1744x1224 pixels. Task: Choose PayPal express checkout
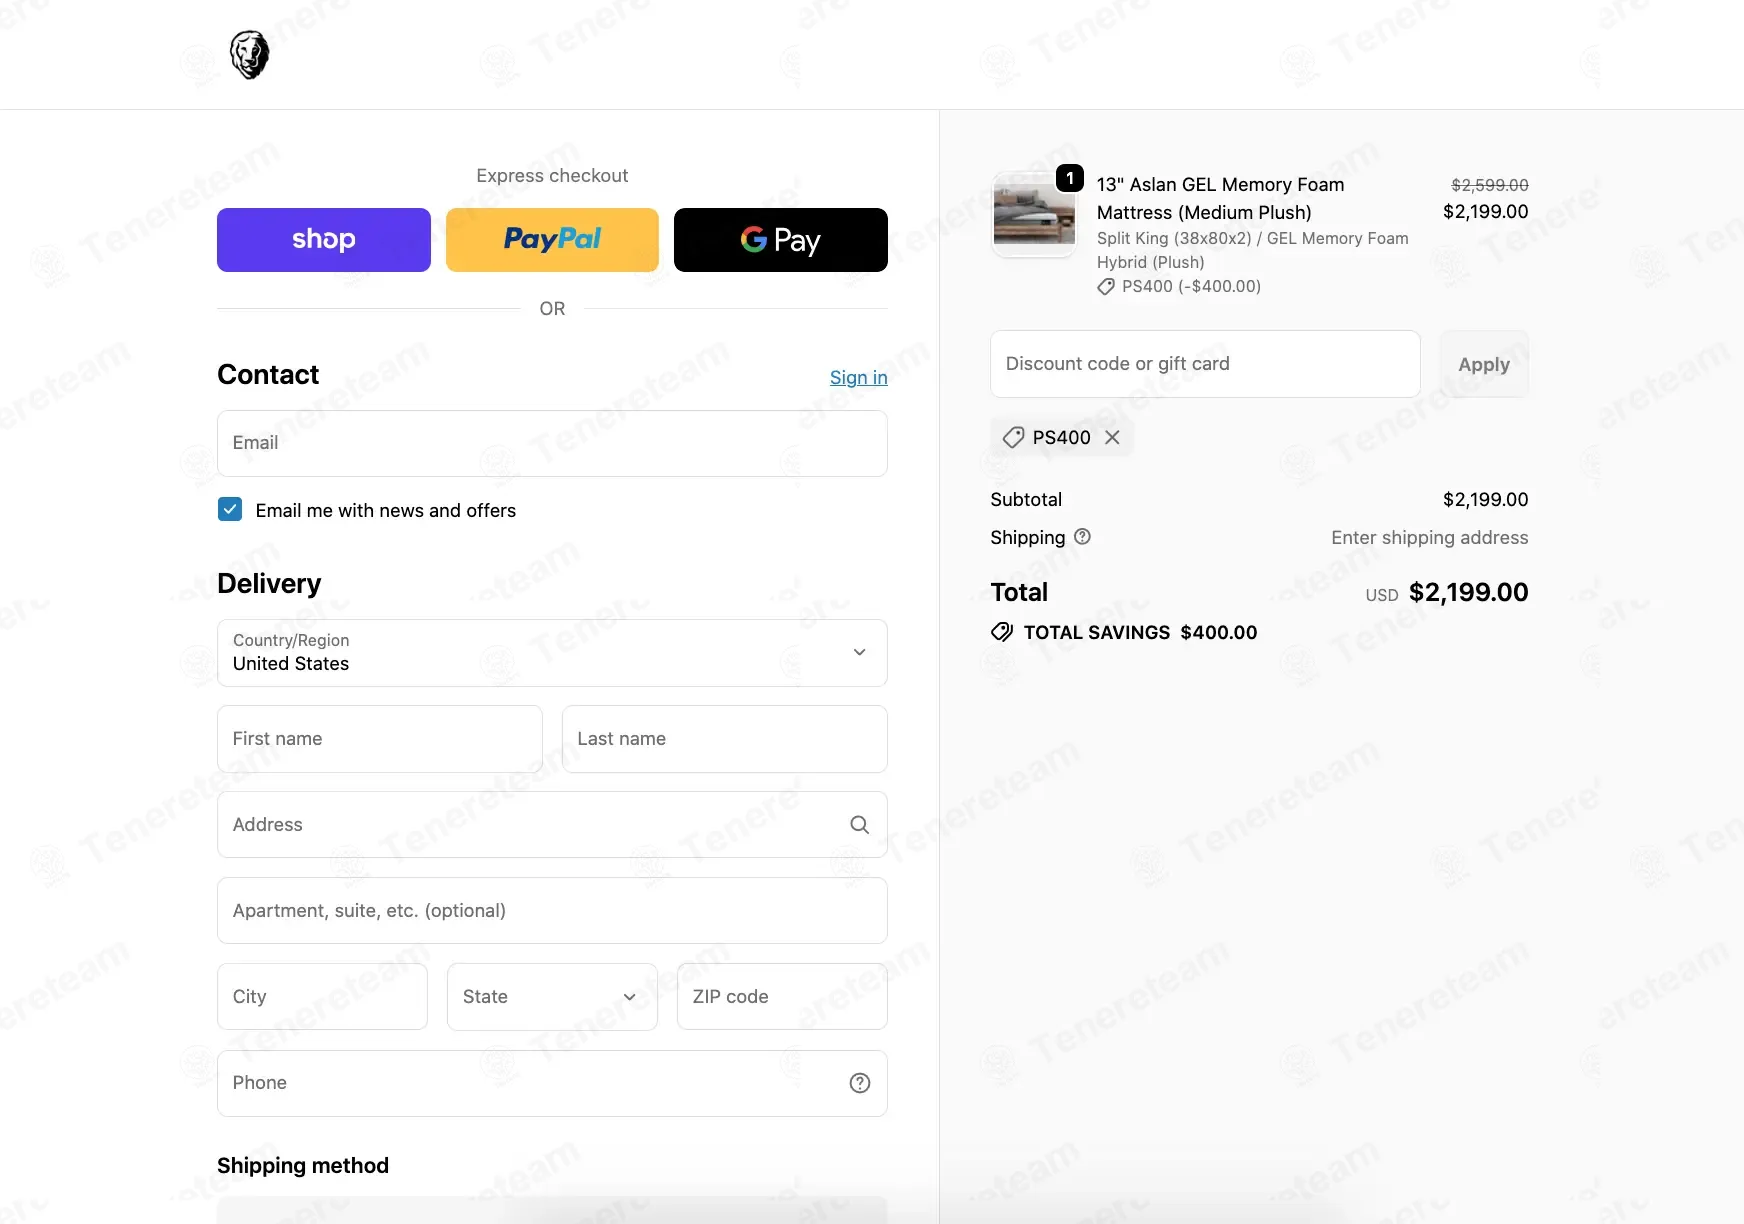(552, 240)
